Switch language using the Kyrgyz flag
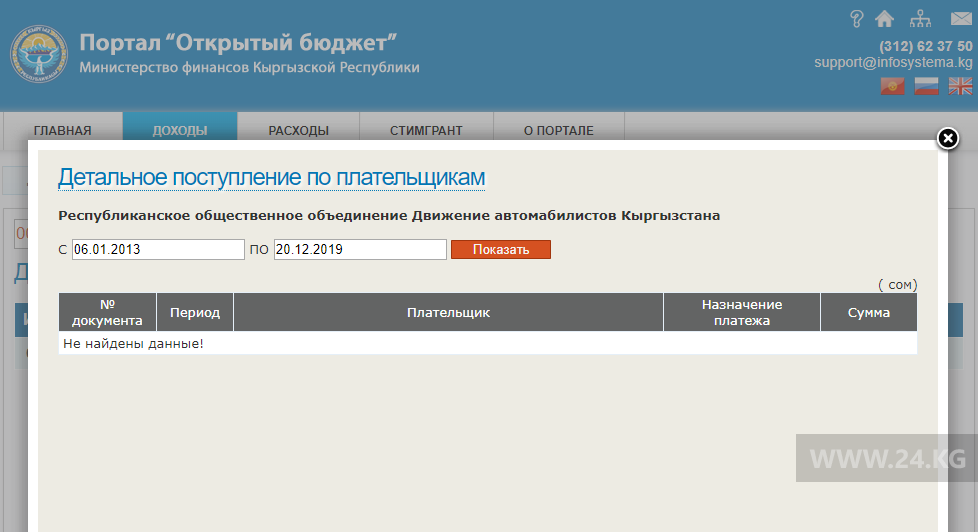This screenshot has height=532, width=978. (892, 87)
